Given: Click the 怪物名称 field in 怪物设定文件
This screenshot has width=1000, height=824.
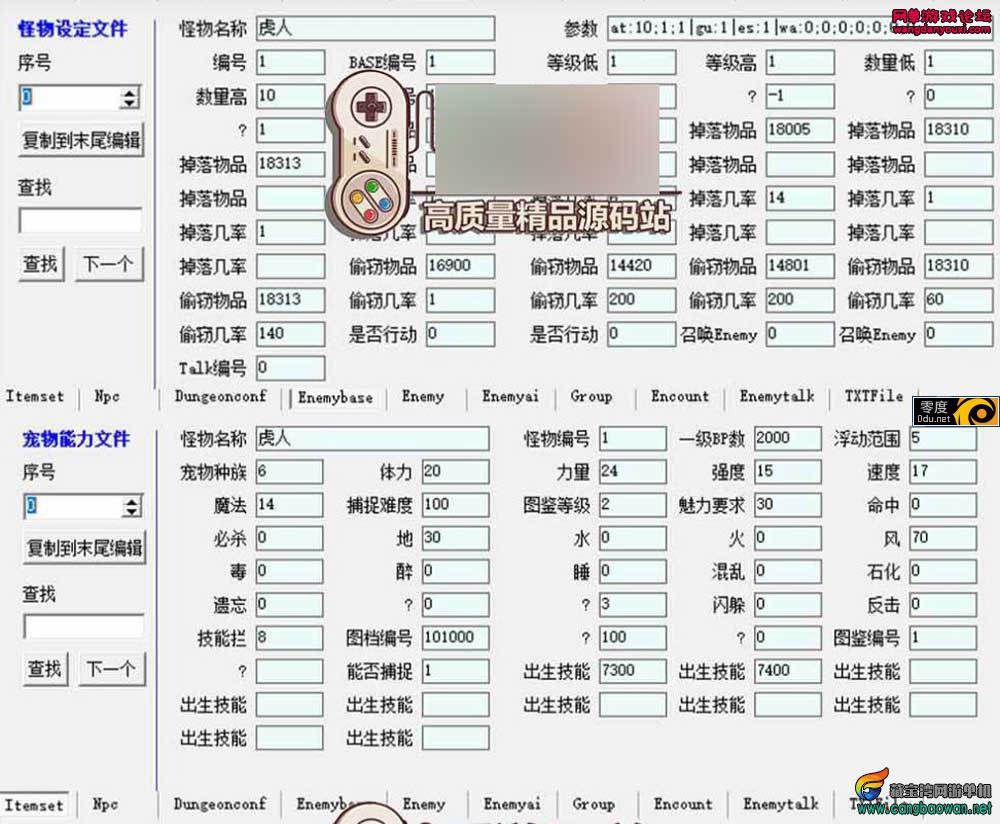Looking at the screenshot, I should click(375, 29).
